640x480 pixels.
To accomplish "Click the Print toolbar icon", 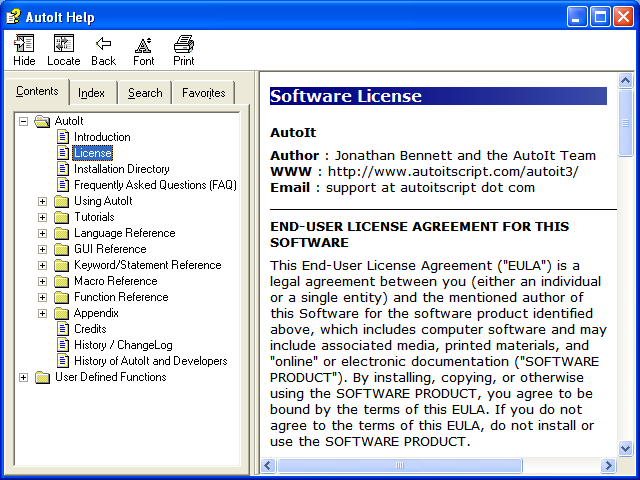I will click(x=184, y=44).
